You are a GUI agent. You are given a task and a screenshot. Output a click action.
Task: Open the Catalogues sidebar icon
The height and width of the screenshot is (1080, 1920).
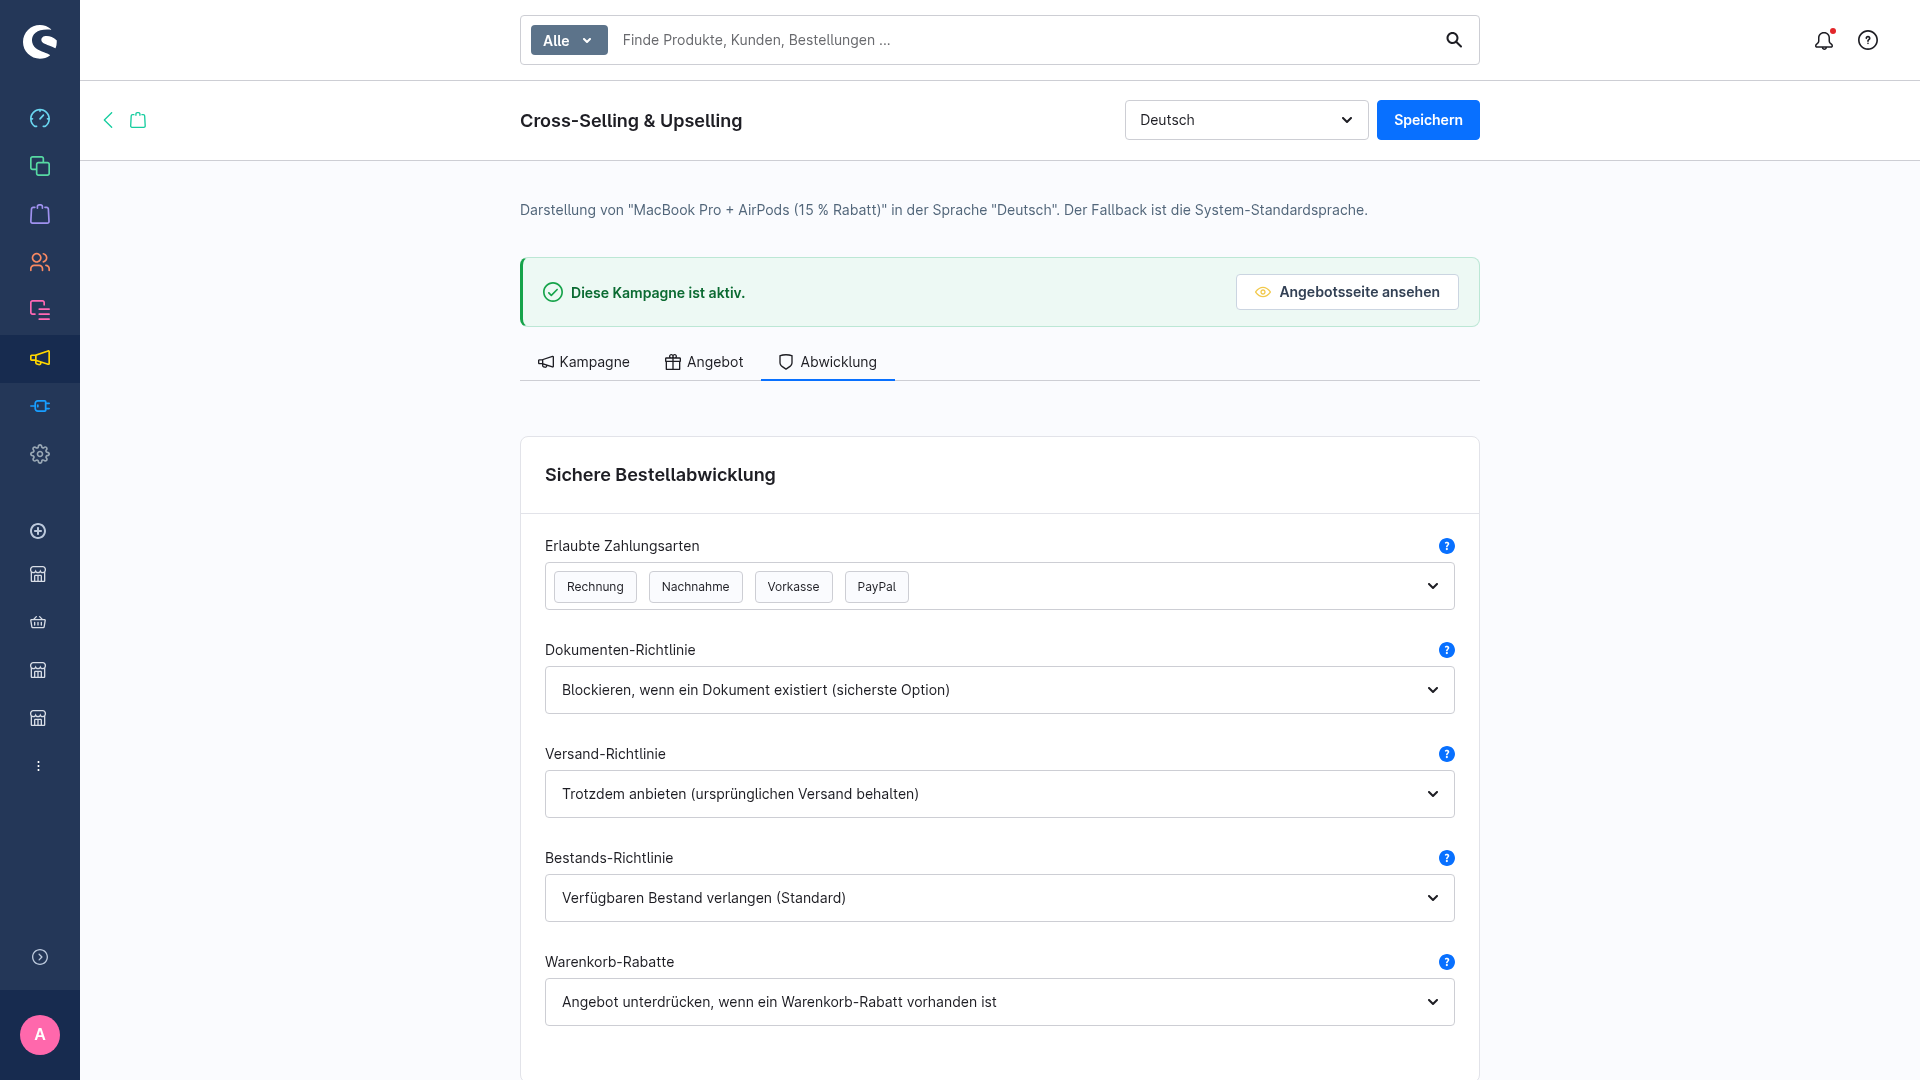[40, 166]
